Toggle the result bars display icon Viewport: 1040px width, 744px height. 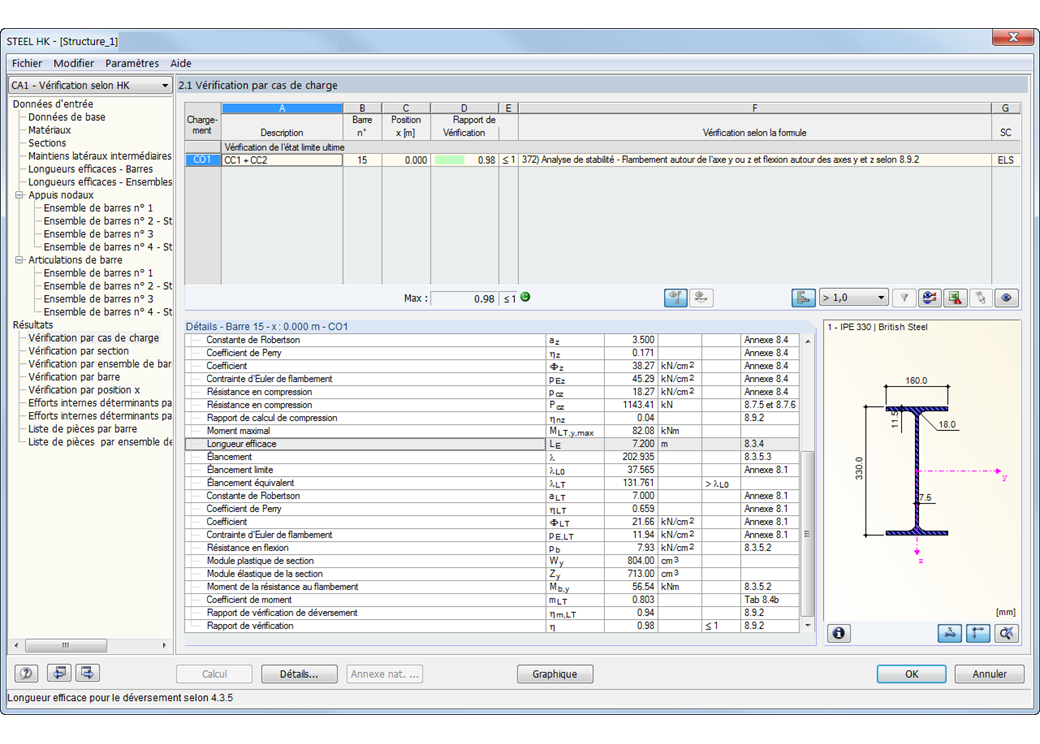point(803,298)
